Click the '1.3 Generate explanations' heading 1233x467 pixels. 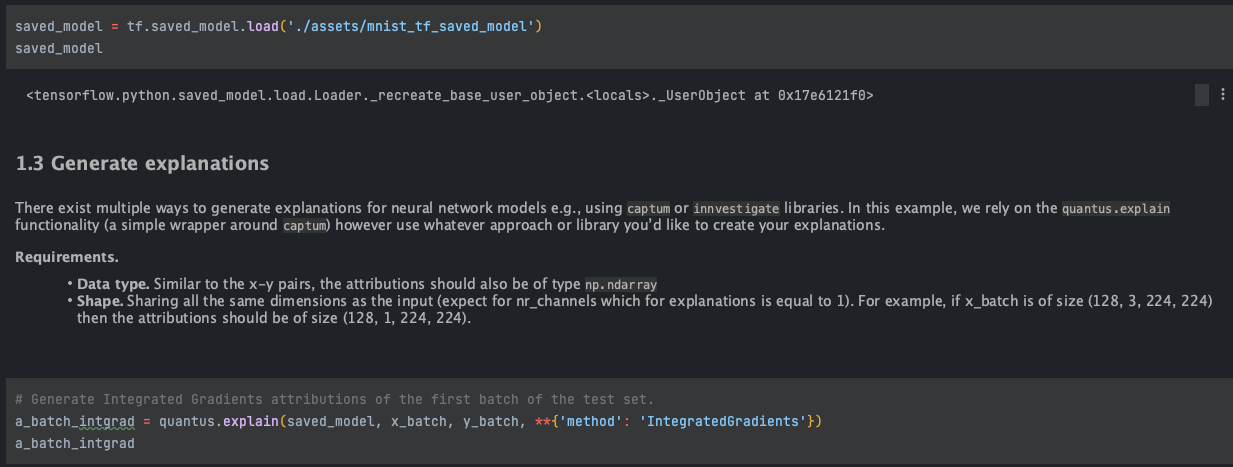[143, 162]
